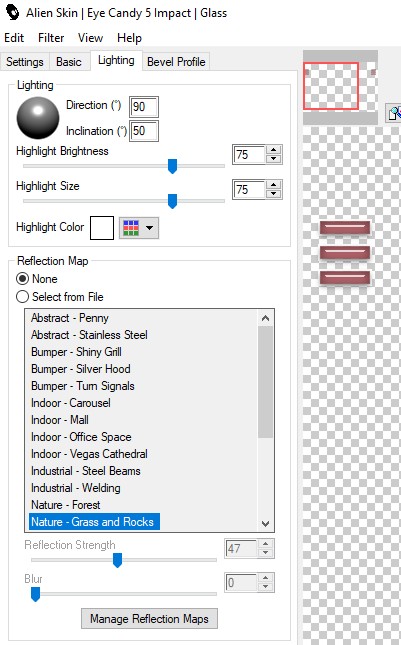Expand the highlight color dropdown arrow
This screenshot has height=645, width=401.
(149, 227)
